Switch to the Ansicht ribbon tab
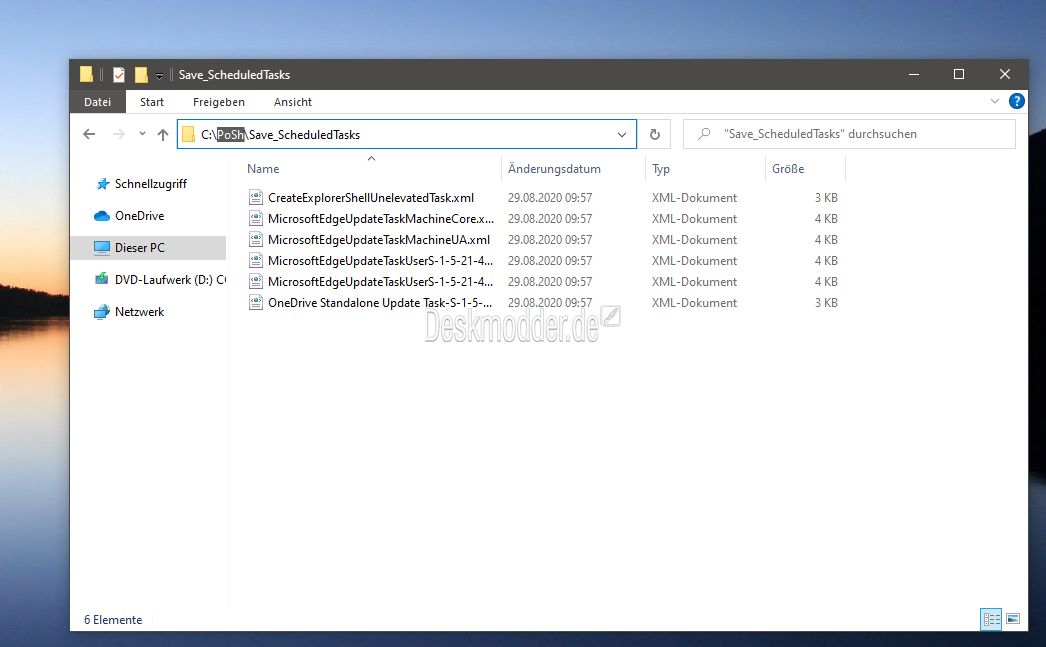 293,102
